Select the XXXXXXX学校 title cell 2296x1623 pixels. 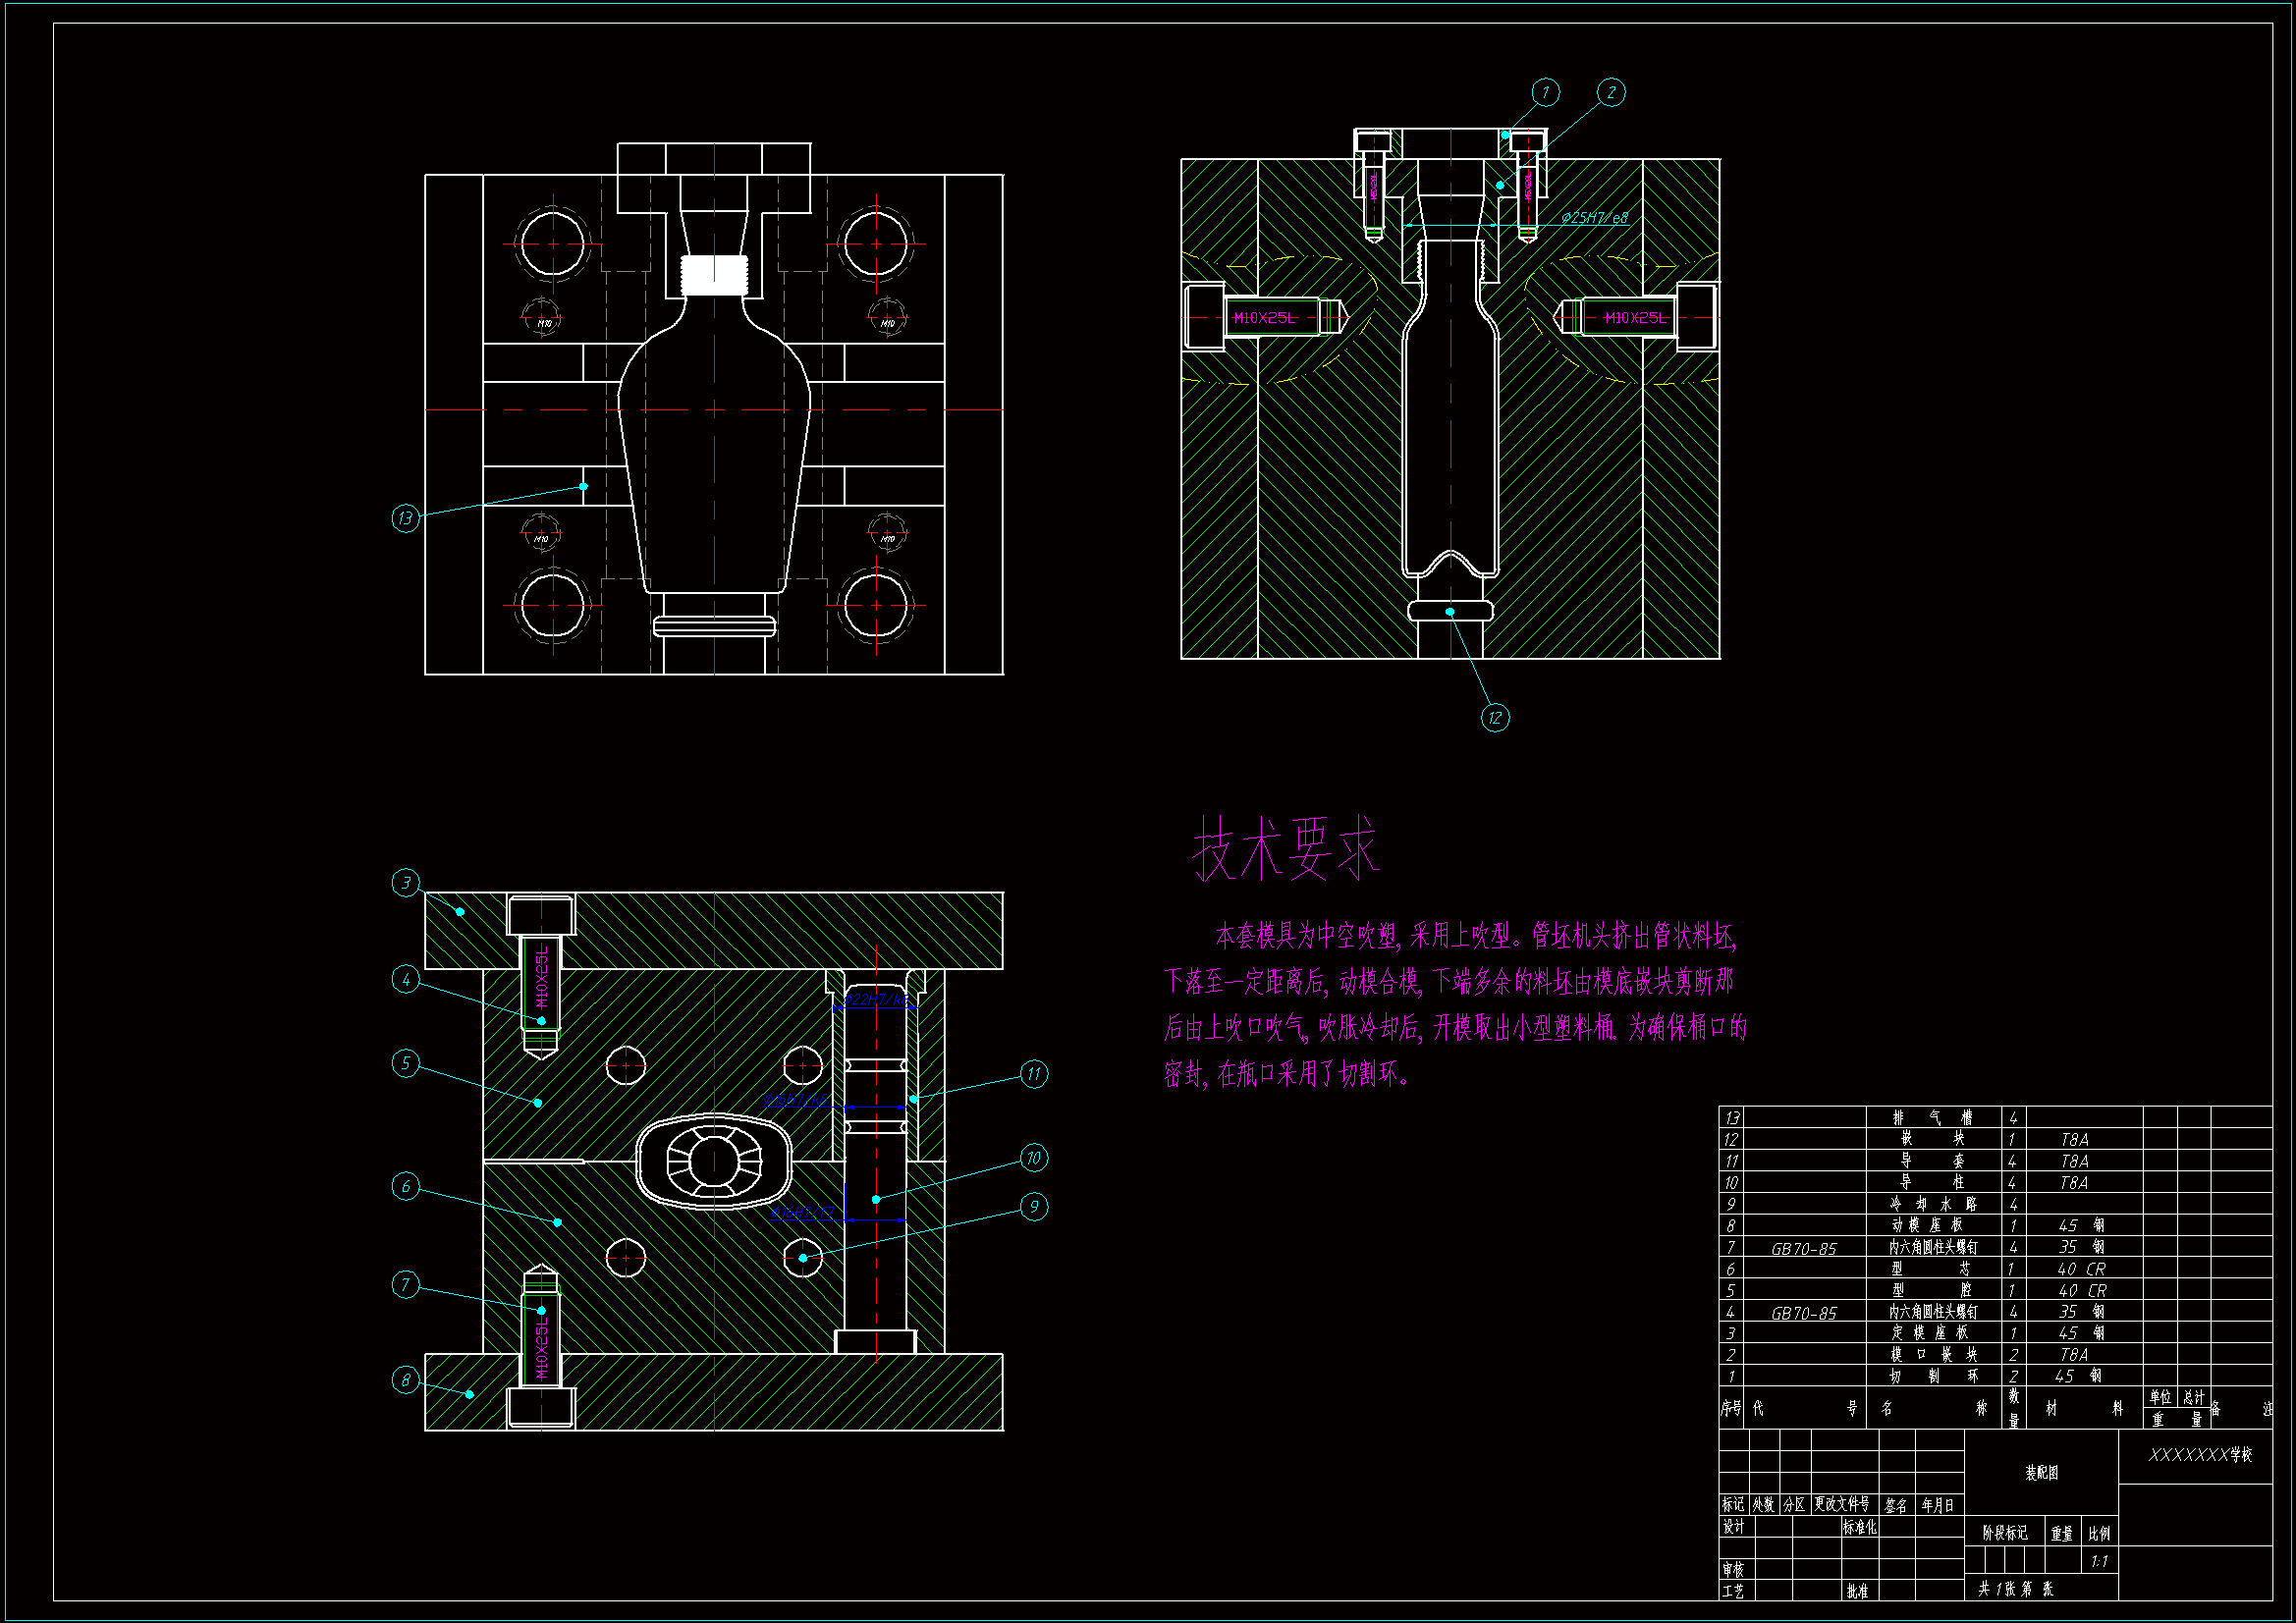(x=2200, y=1455)
